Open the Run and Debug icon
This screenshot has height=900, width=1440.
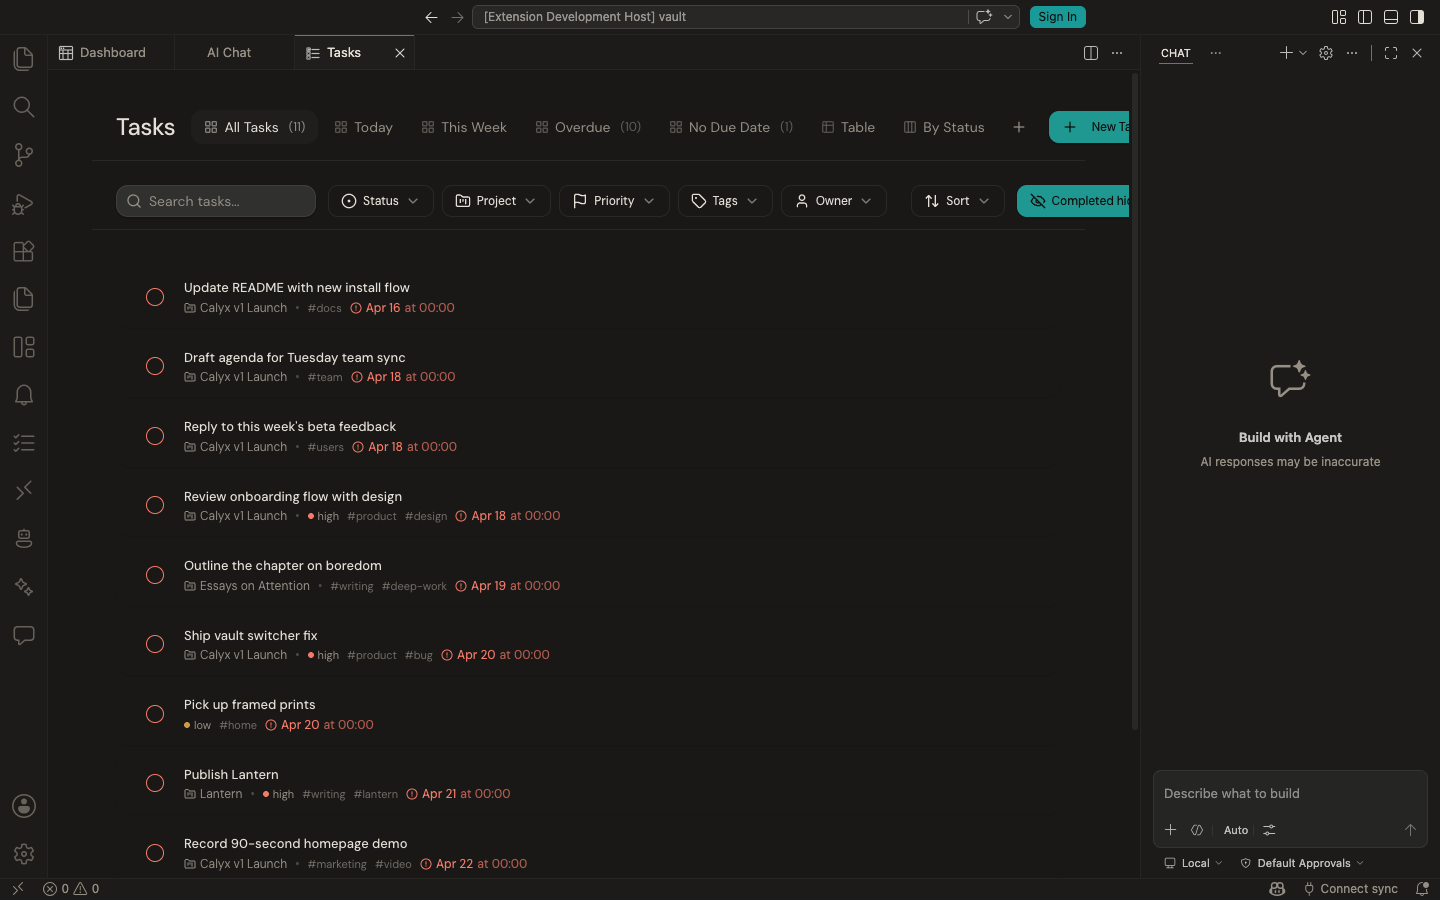pos(24,203)
